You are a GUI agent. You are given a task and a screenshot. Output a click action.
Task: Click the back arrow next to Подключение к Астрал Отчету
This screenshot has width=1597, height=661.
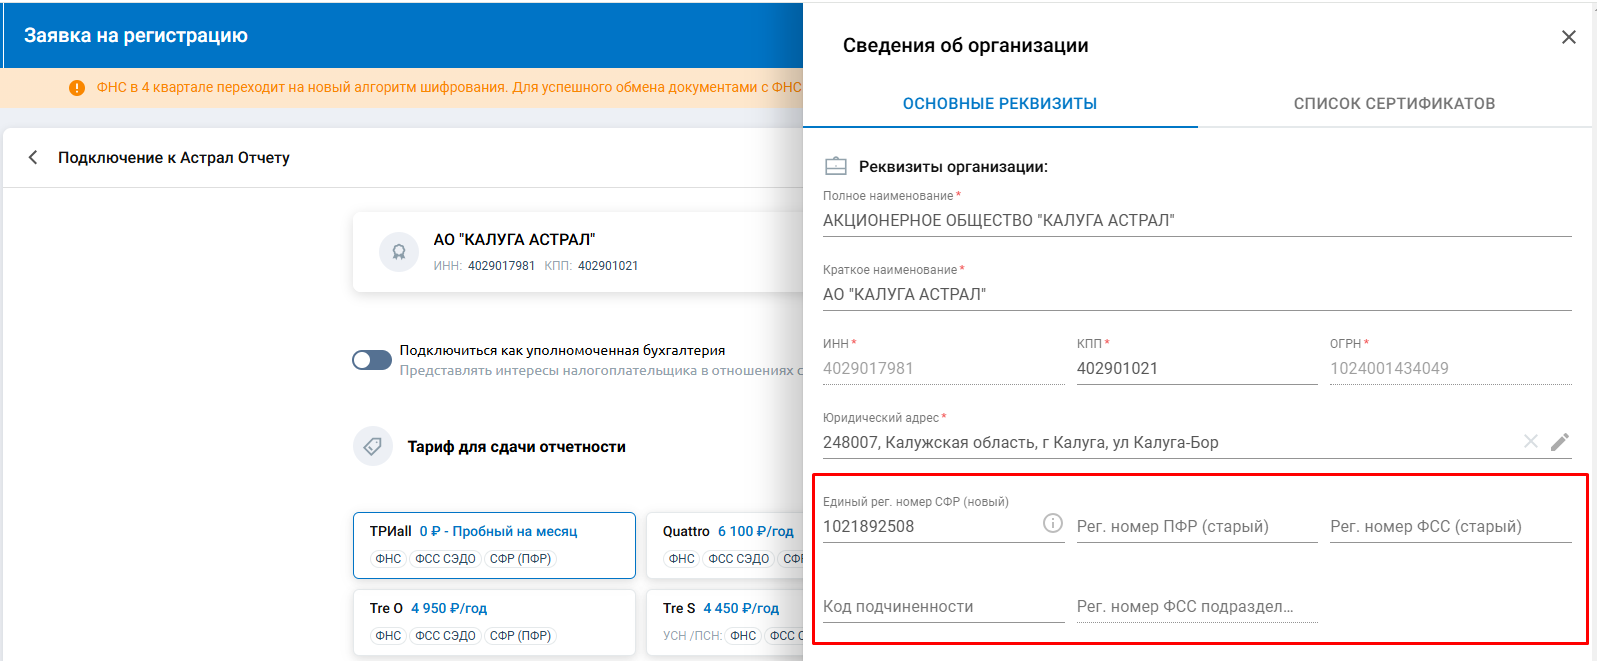tap(33, 157)
